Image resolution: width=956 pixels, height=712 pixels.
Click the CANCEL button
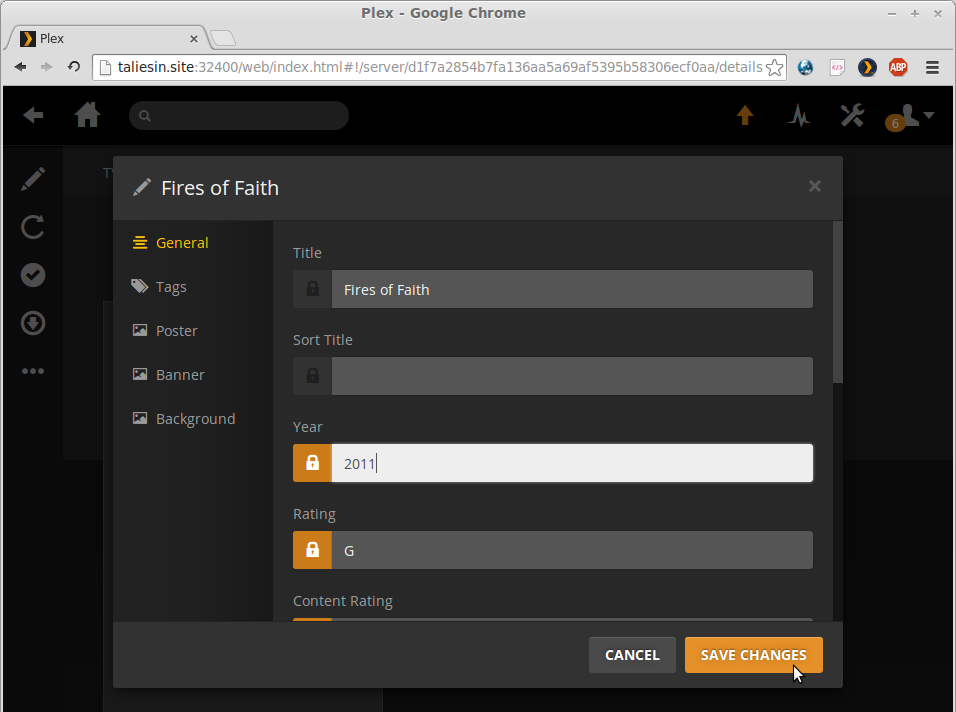[632, 655]
